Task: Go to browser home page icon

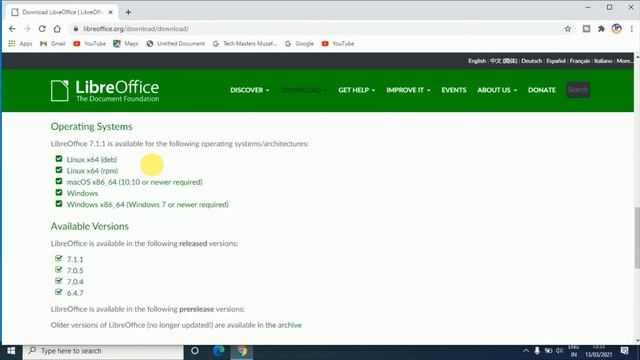Action: click(x=57, y=29)
